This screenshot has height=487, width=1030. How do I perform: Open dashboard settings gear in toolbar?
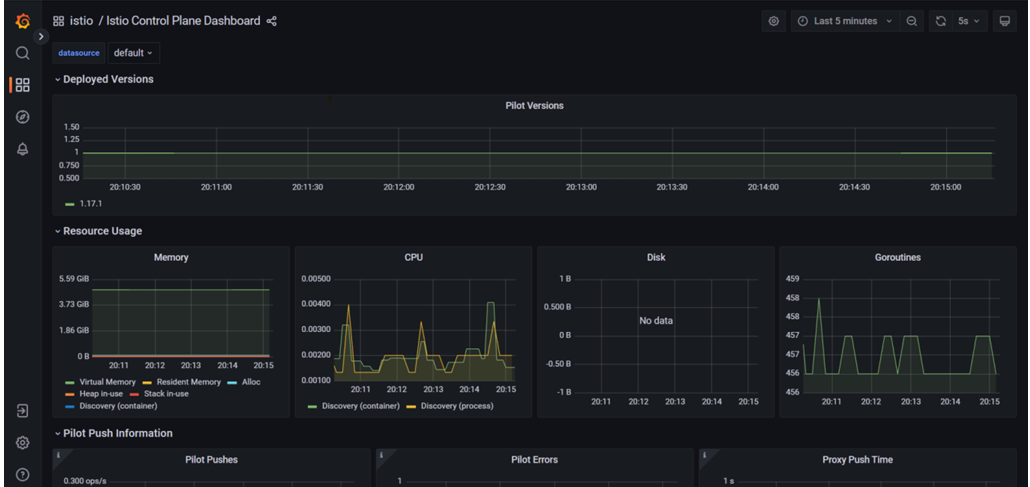774,21
